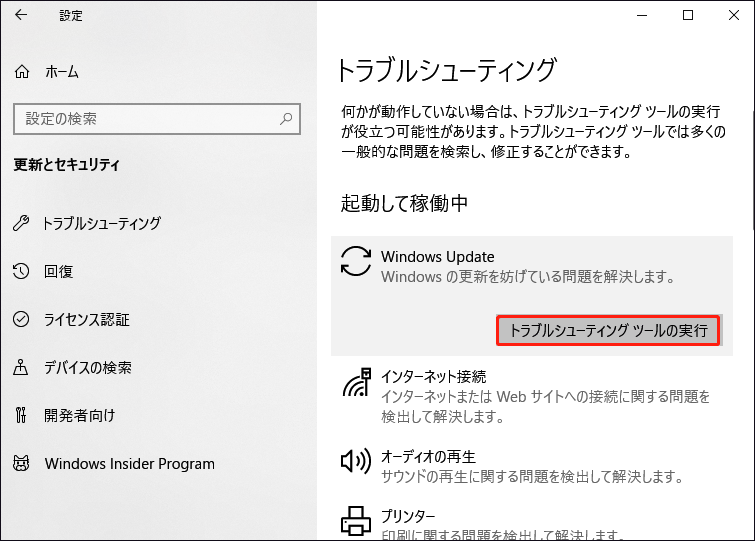Click the search magnifier icon in the settings search
The height and width of the screenshot is (541, 755).
coord(287,119)
